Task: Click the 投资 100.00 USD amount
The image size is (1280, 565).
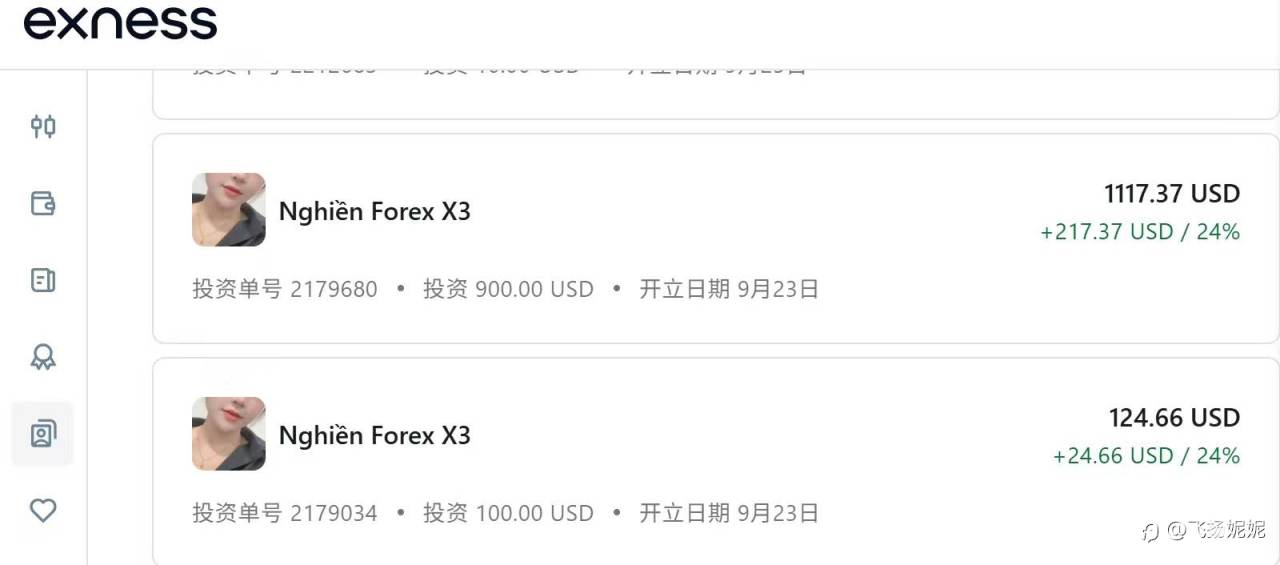Action: point(508,514)
